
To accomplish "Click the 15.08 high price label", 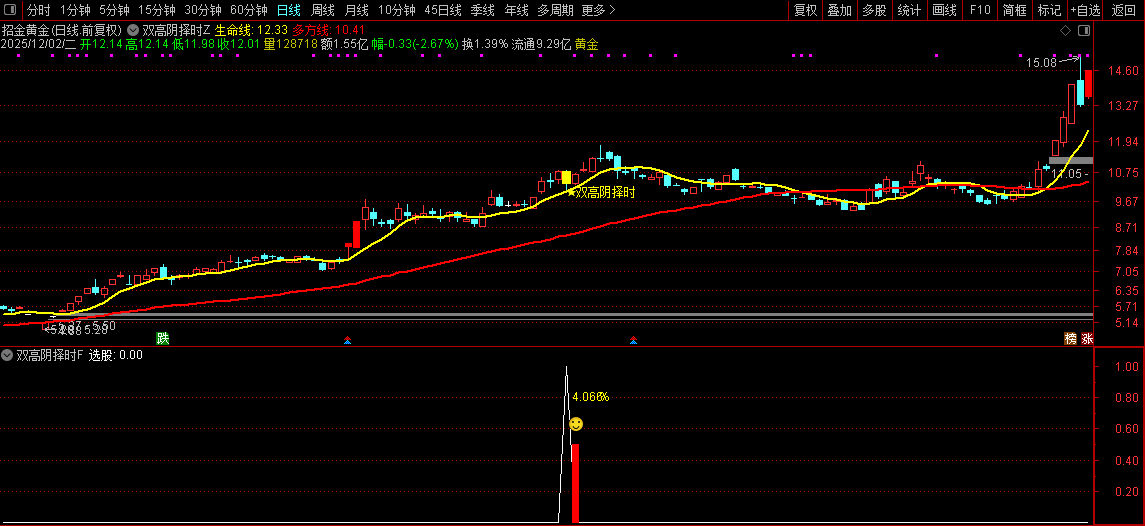I will tap(1041, 63).
